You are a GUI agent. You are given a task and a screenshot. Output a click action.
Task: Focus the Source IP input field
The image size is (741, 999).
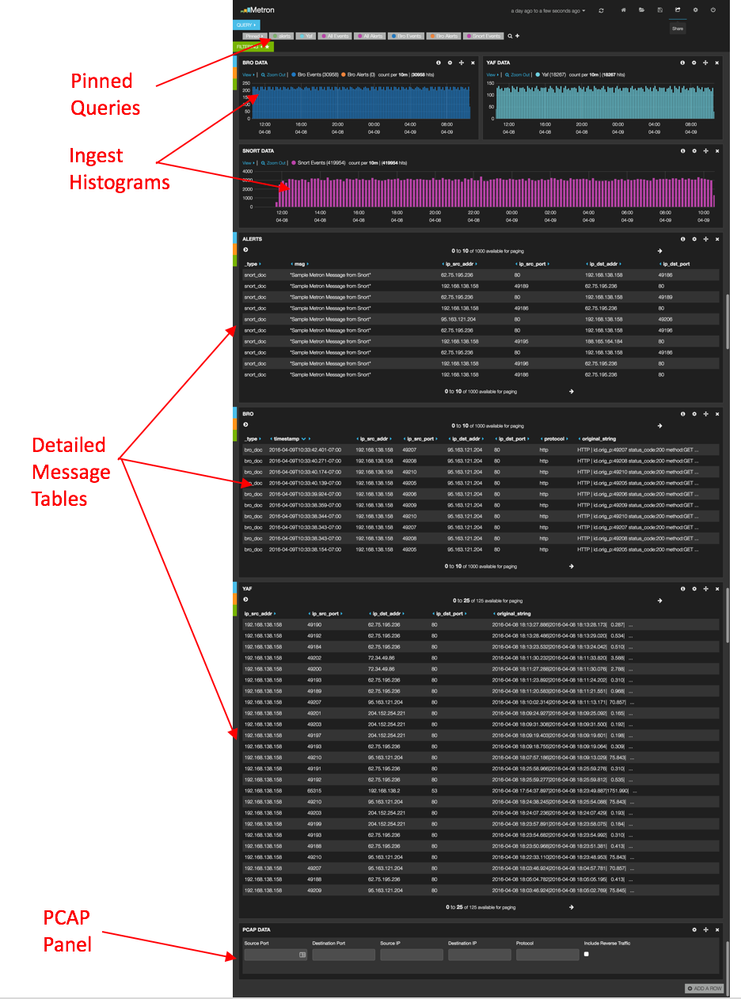coord(412,954)
